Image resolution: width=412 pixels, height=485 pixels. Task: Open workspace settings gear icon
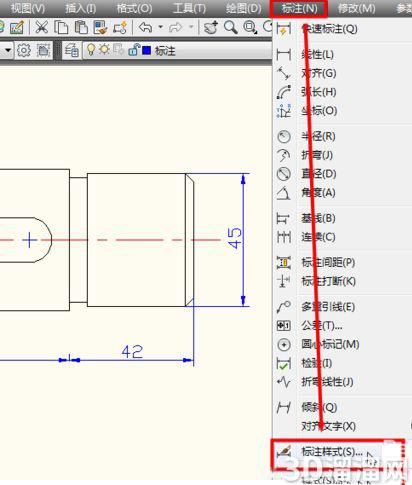24,51
